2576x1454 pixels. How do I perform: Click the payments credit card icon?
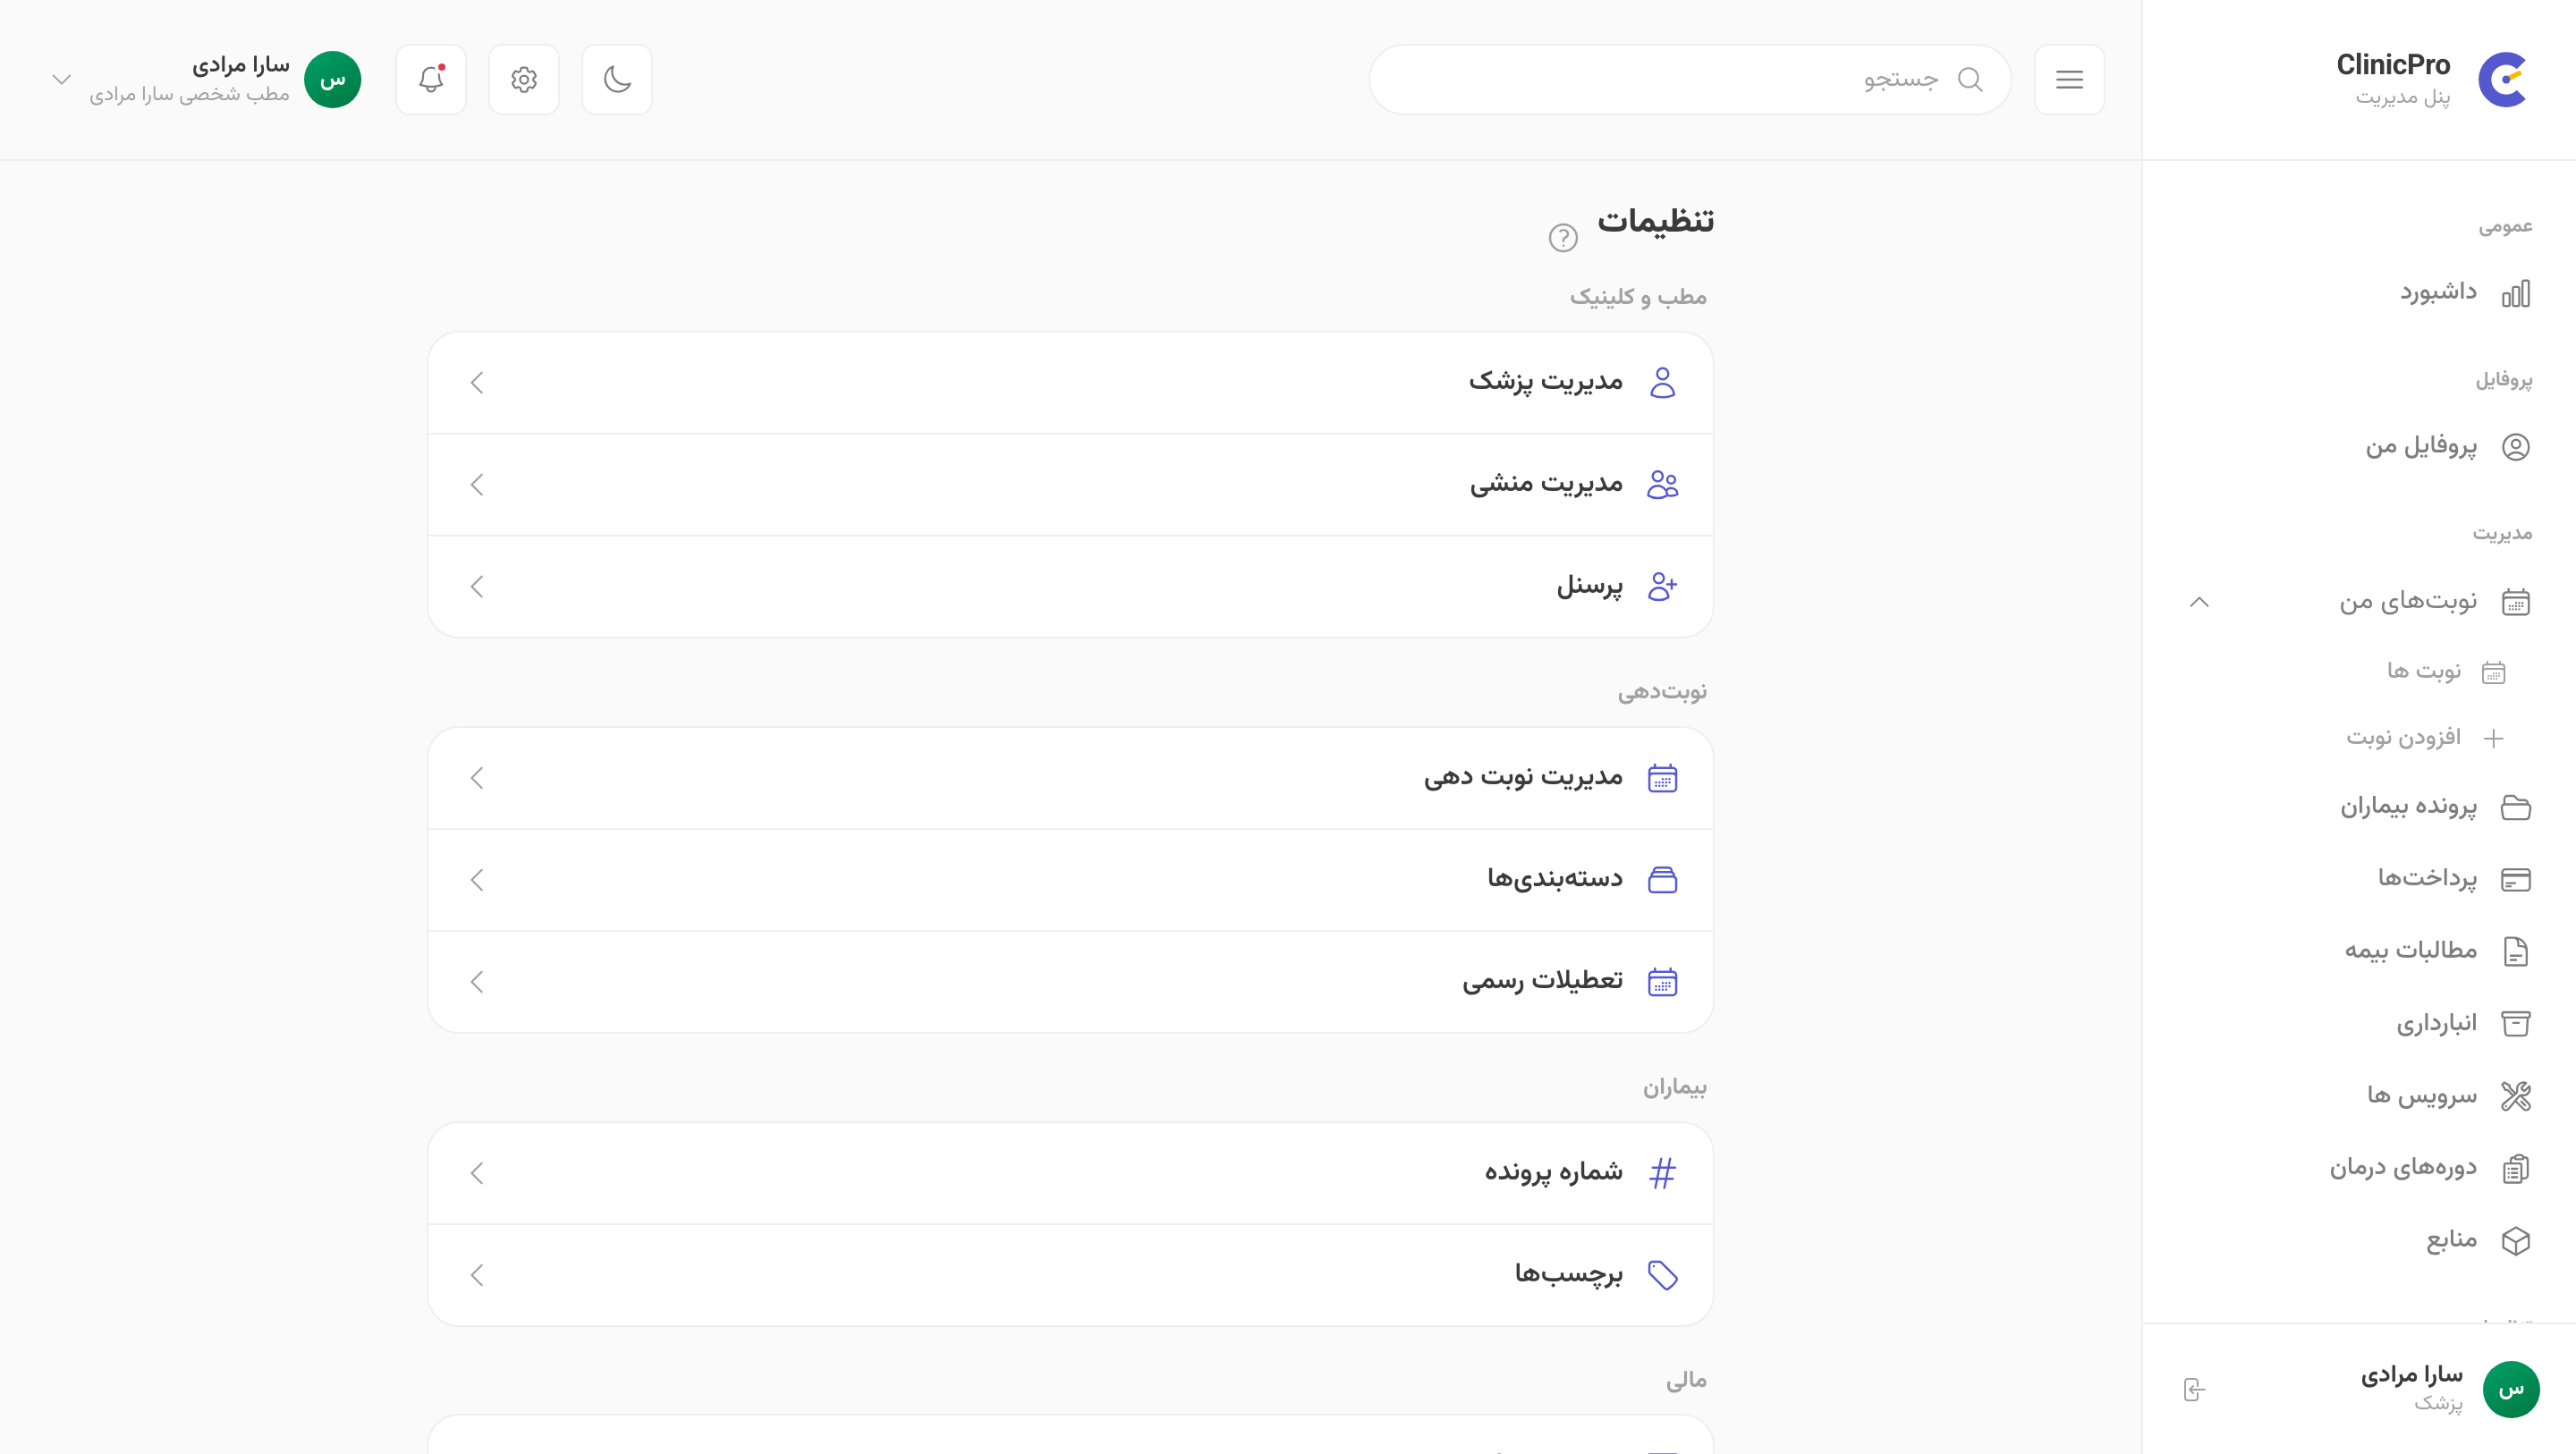(2515, 879)
